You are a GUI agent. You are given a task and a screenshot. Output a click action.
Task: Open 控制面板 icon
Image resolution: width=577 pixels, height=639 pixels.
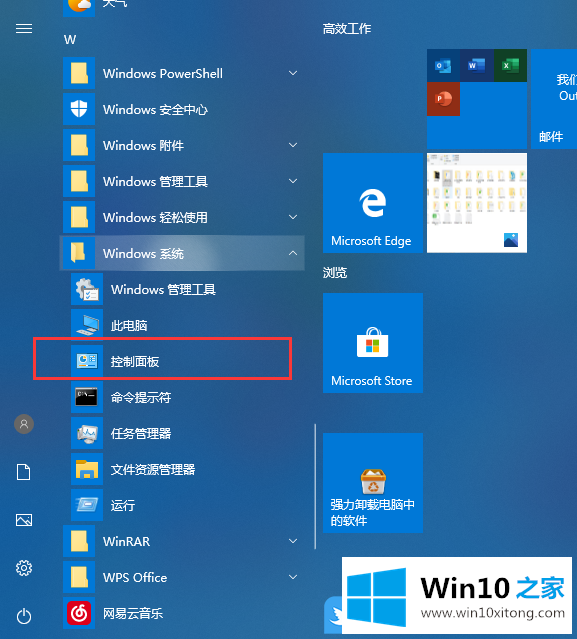pyautogui.click(x=87, y=361)
